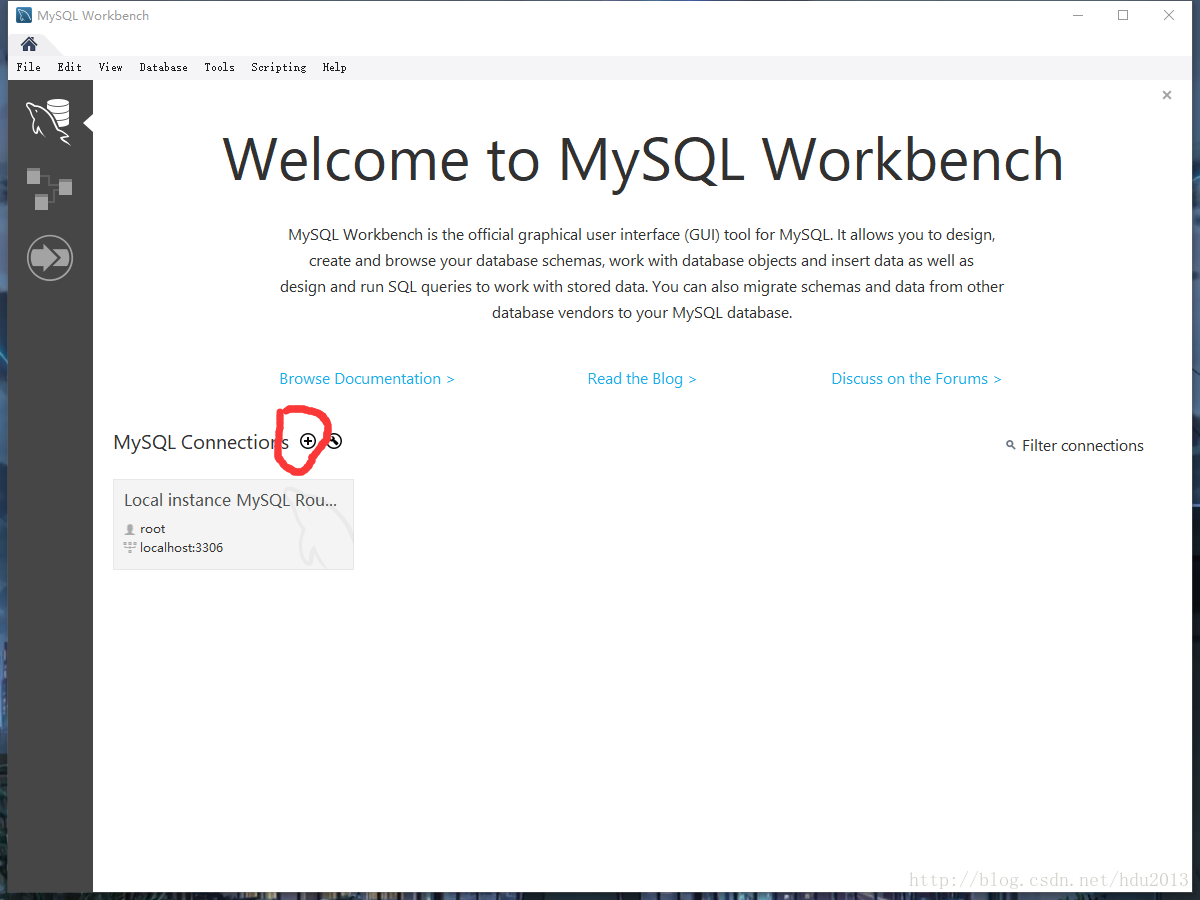Open the File menu

coord(29,67)
